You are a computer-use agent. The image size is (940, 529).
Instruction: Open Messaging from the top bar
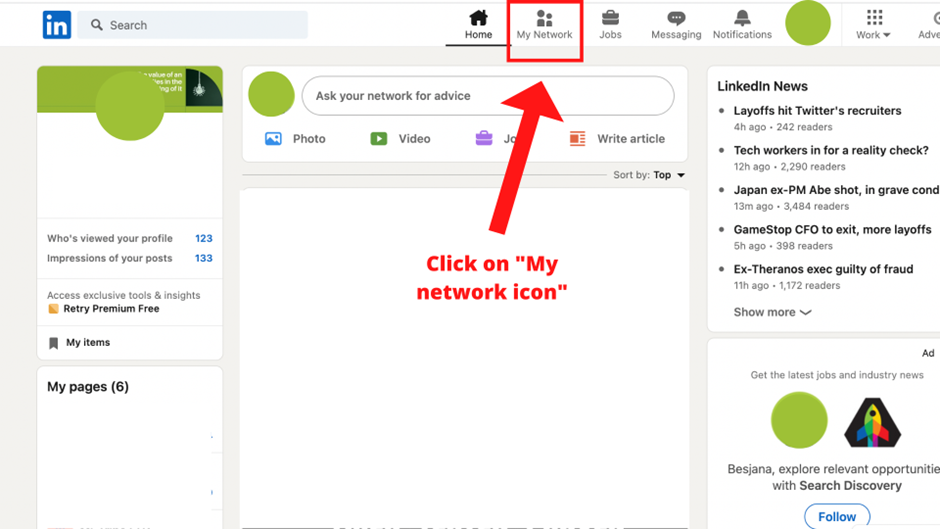[x=676, y=25]
